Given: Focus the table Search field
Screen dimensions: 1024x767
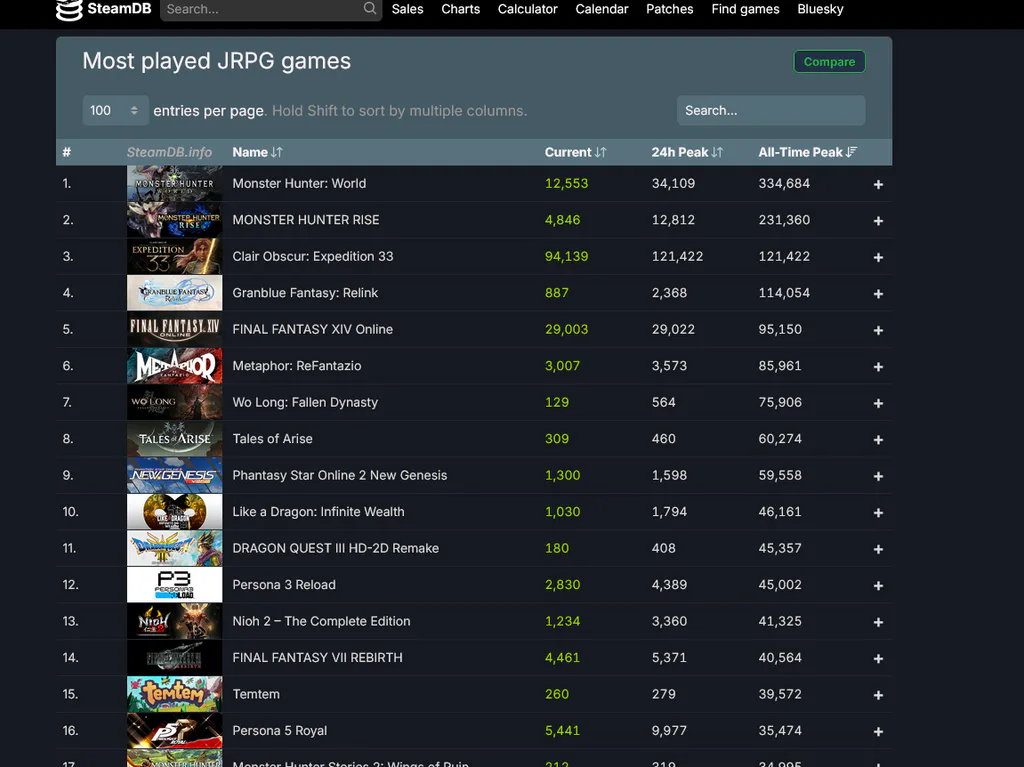Looking at the screenshot, I should click(x=771, y=110).
